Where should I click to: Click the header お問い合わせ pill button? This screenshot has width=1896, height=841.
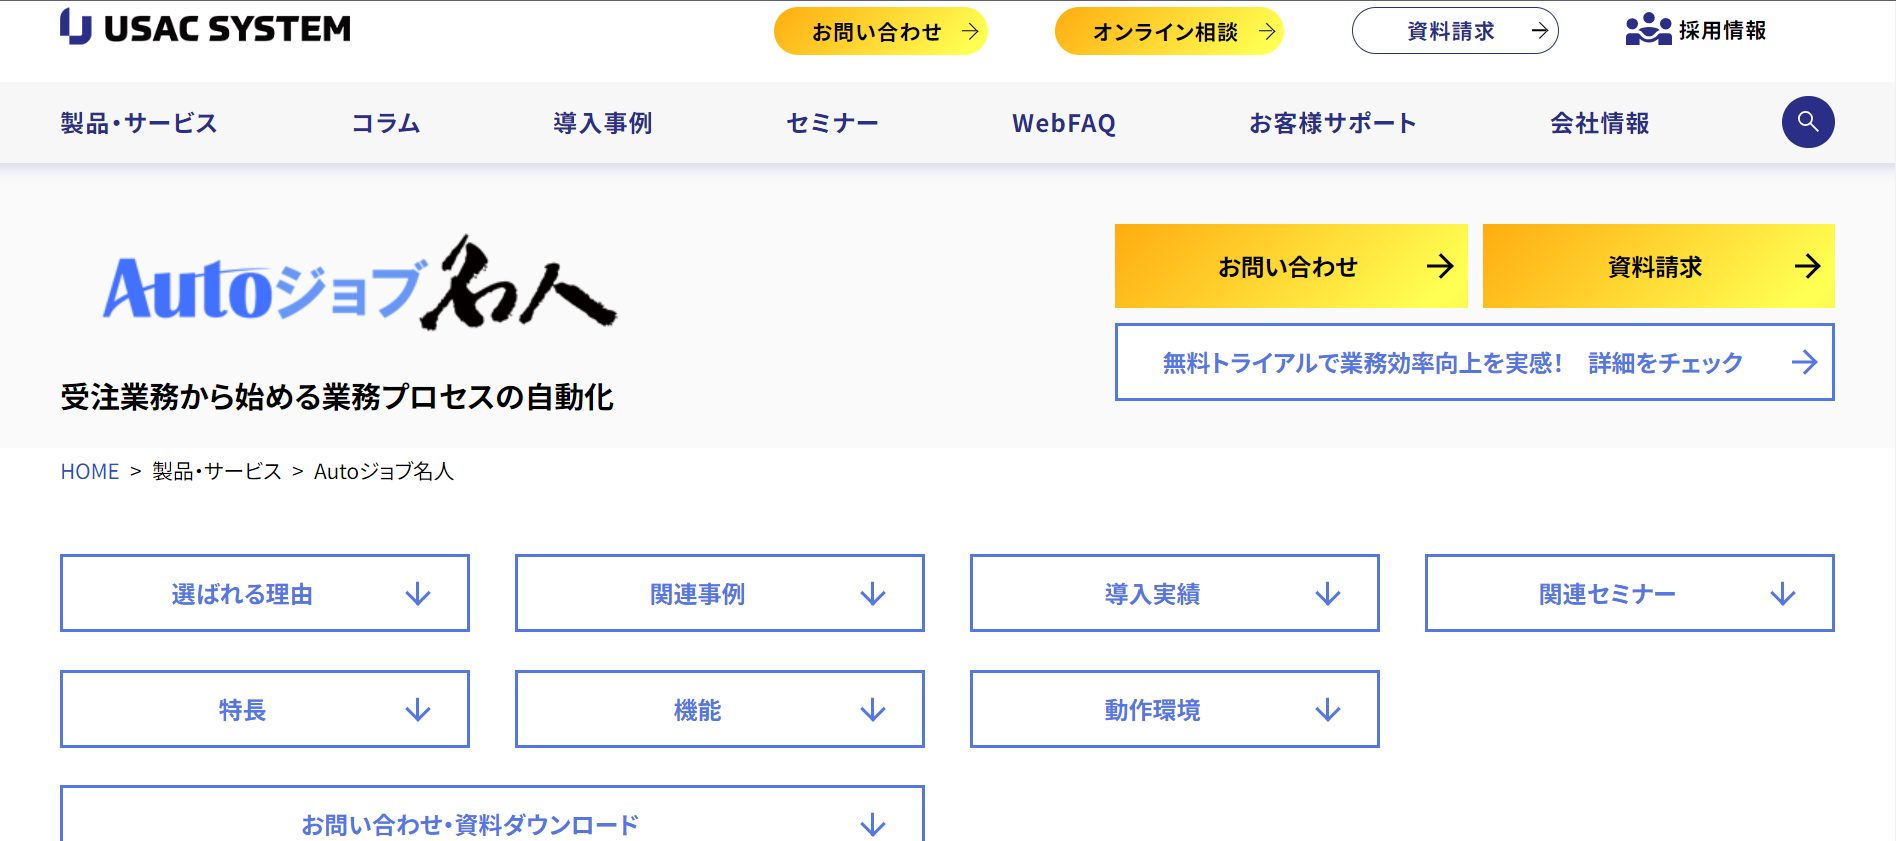[x=881, y=31]
